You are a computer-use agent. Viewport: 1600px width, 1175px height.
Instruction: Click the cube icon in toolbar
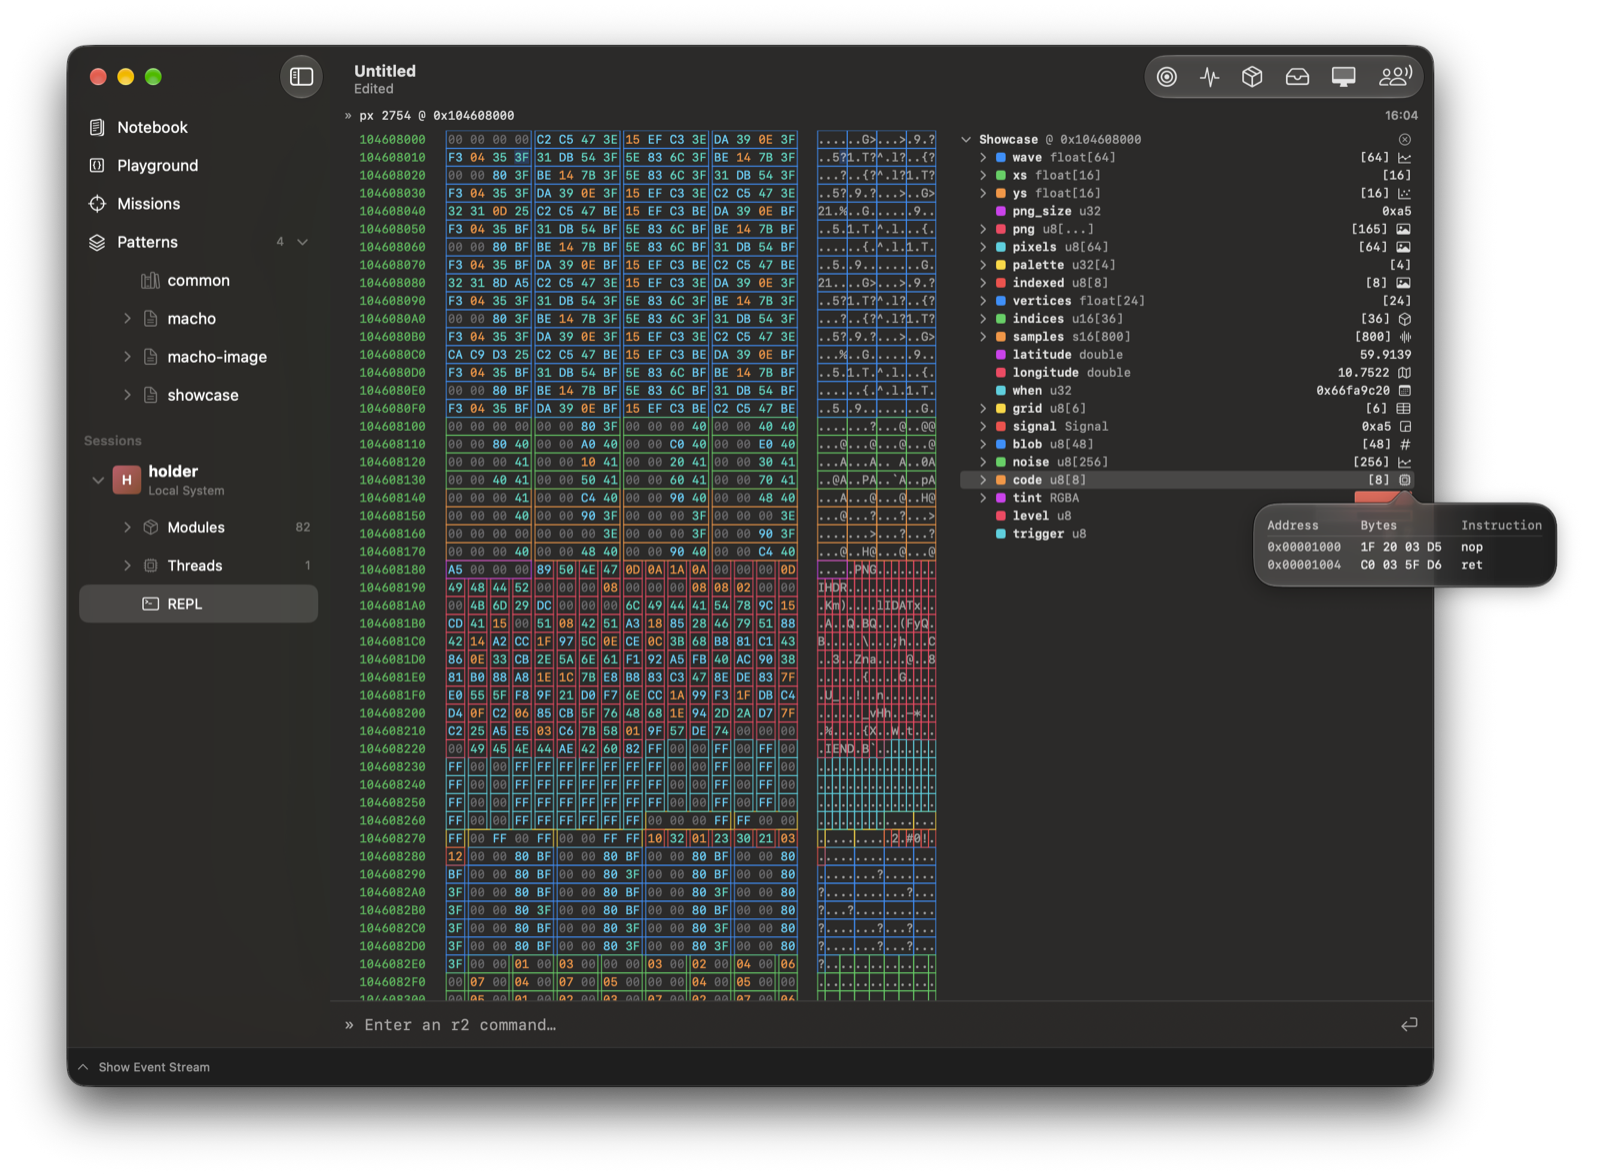1252,77
